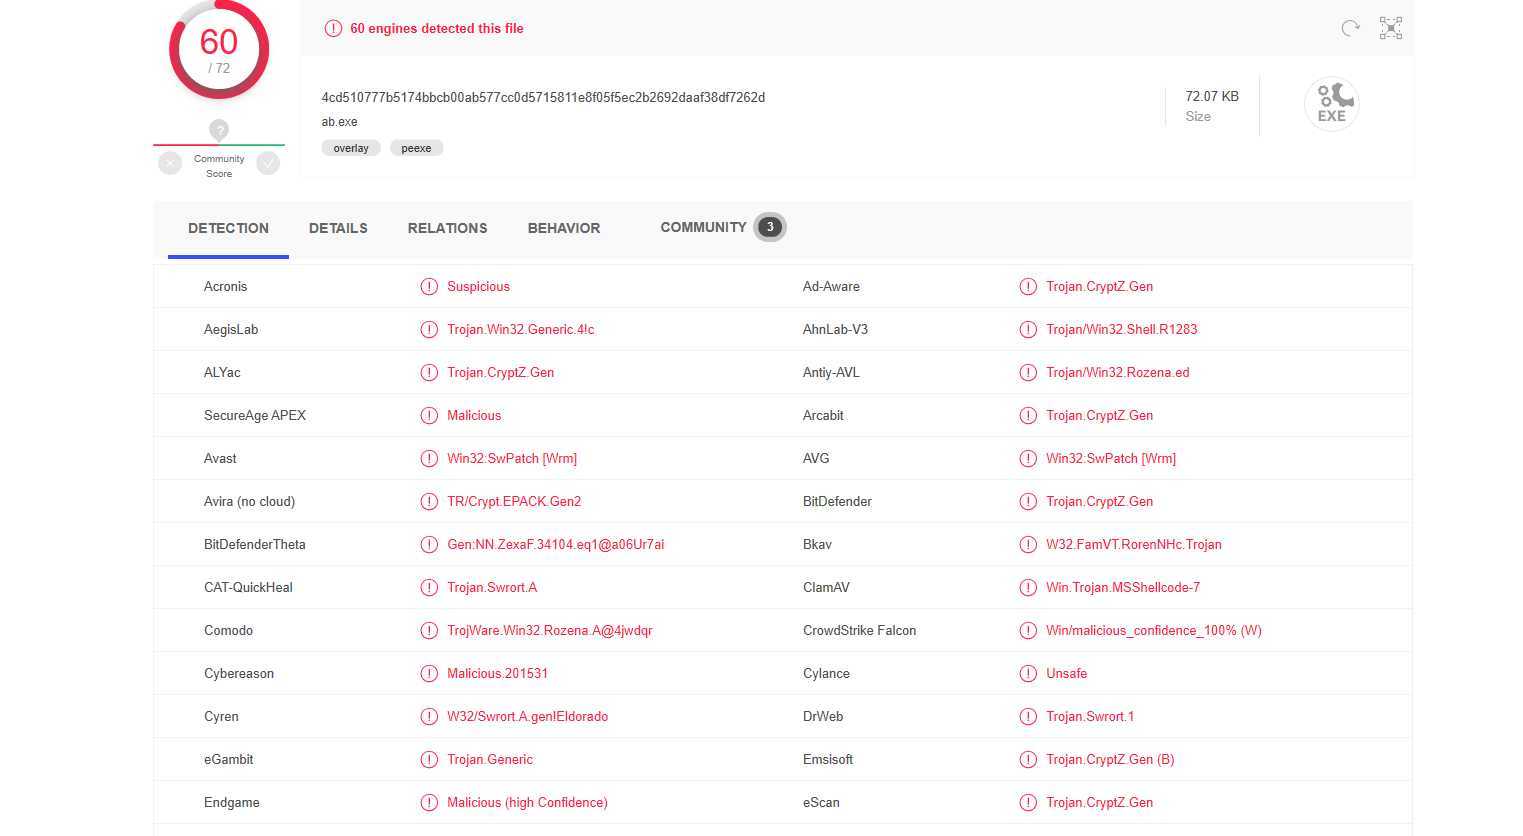Click warning icon for Bkav result
Image resolution: width=1523 pixels, height=836 pixels.
(x=1028, y=544)
